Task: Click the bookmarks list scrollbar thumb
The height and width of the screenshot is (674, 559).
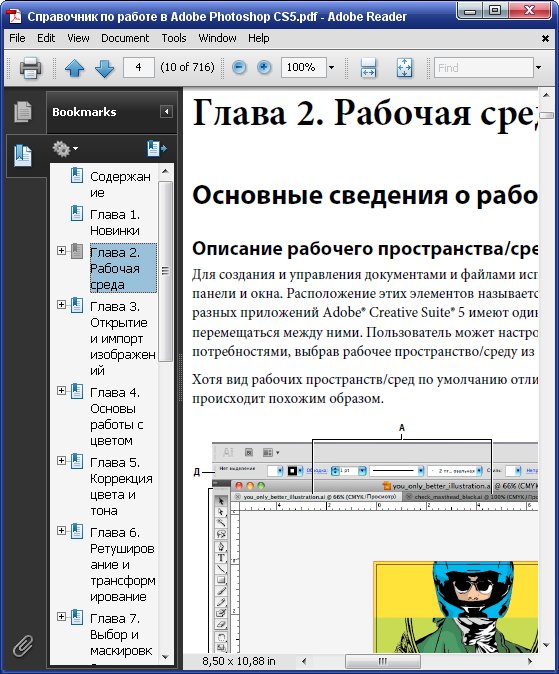Action: (165, 271)
